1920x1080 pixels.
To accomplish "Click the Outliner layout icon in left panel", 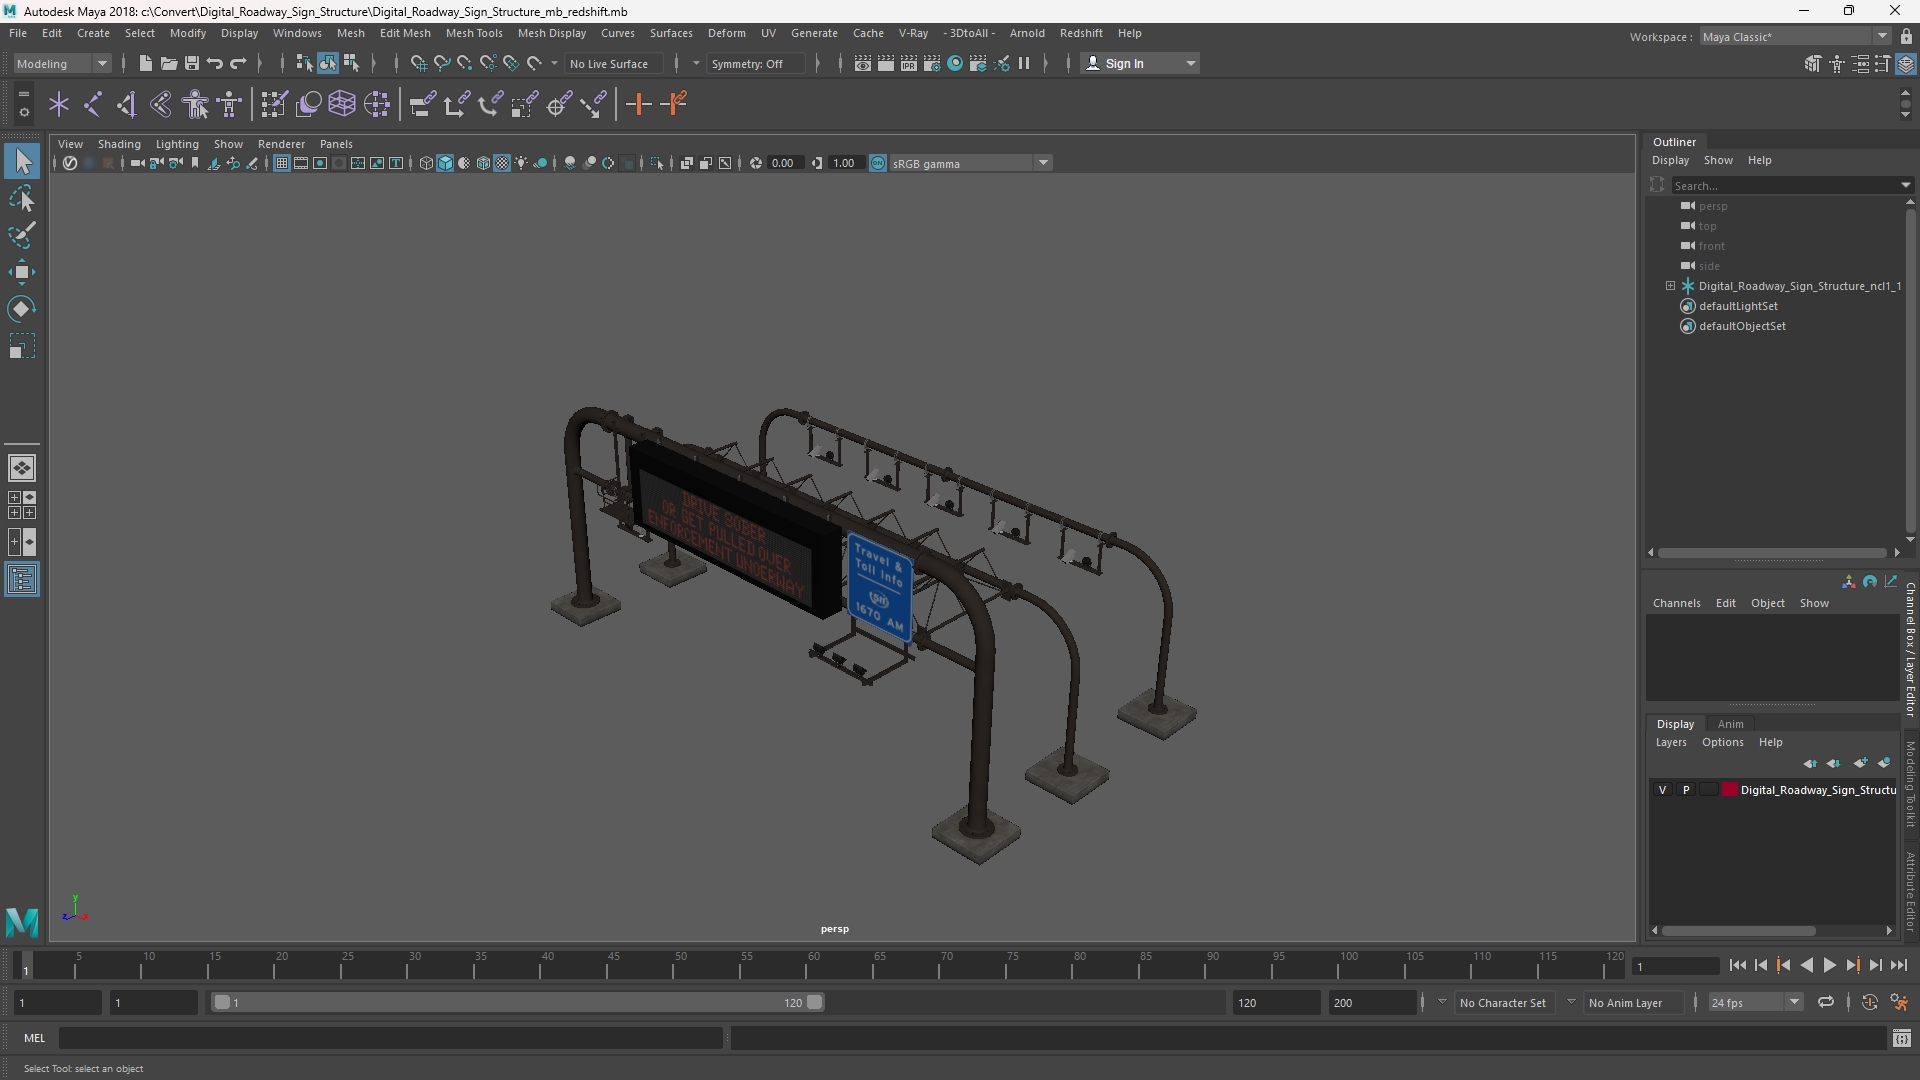I will tap(22, 580).
